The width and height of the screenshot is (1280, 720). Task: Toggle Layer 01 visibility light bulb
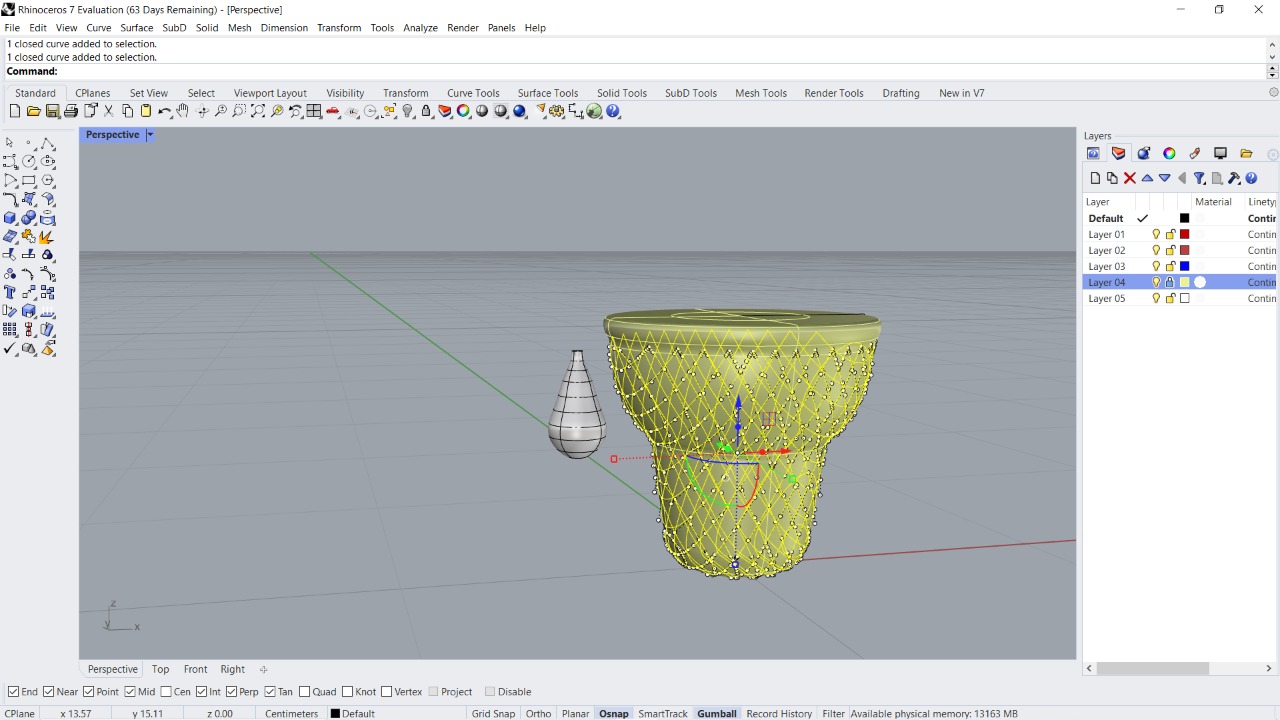(1156, 234)
